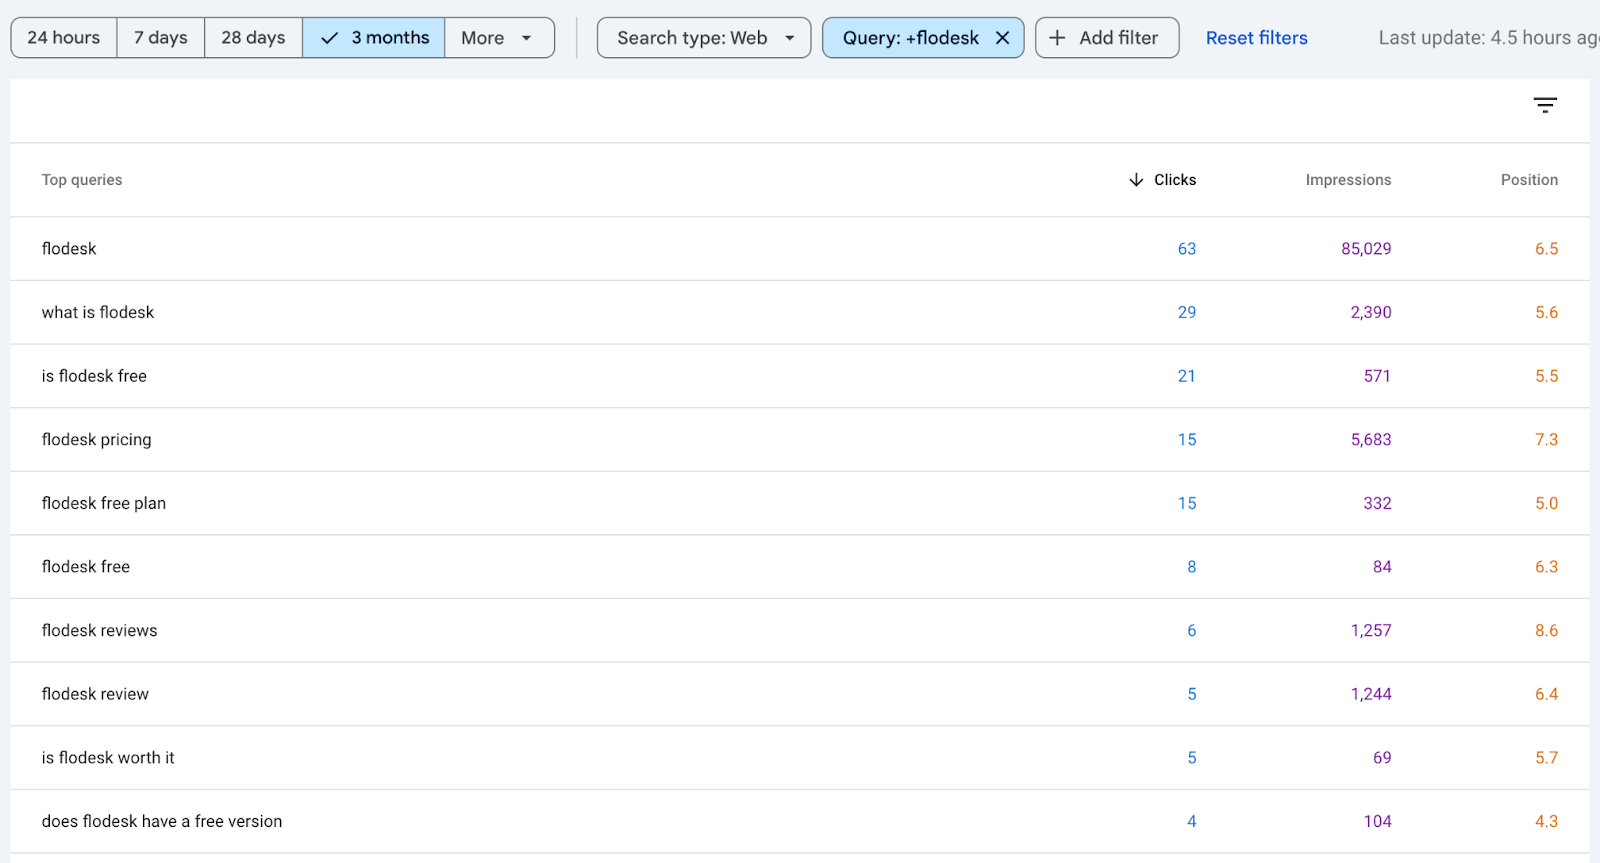Select the 24 hours date range
The width and height of the screenshot is (1600, 863).
[64, 38]
